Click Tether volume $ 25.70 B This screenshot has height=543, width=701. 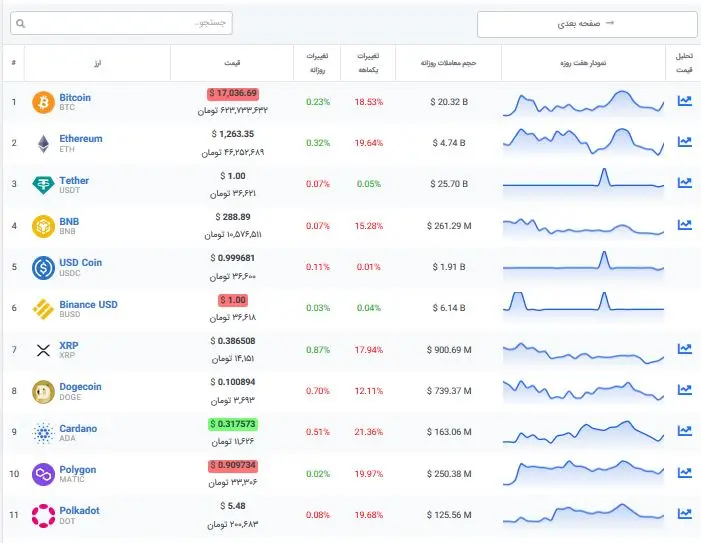click(449, 184)
